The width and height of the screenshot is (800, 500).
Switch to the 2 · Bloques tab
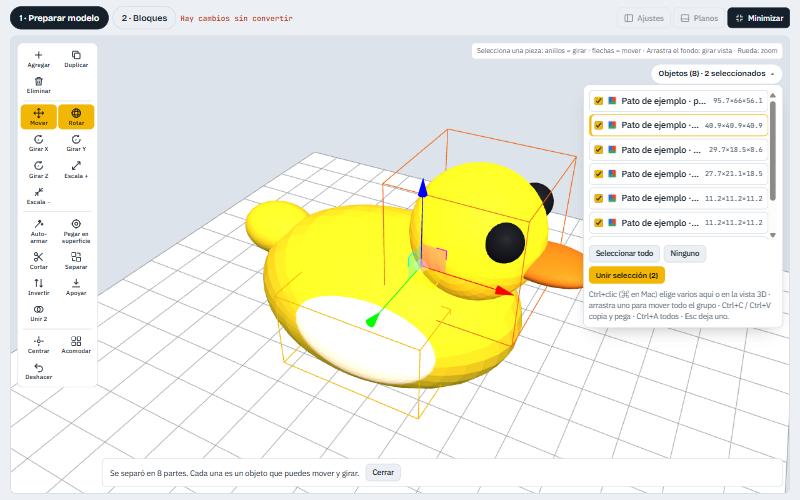pyautogui.click(x=144, y=18)
